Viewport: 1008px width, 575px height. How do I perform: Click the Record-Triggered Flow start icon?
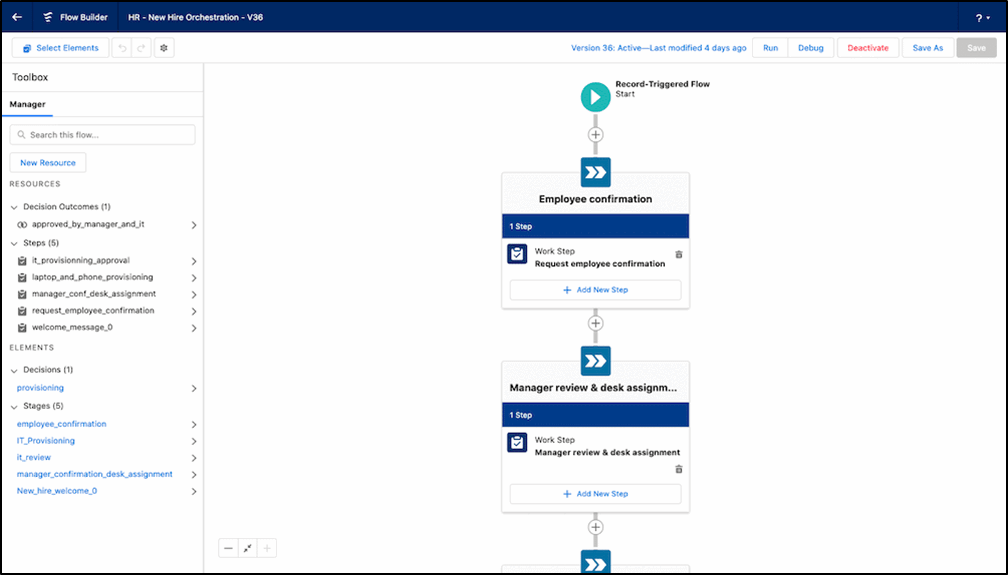pyautogui.click(x=595, y=96)
